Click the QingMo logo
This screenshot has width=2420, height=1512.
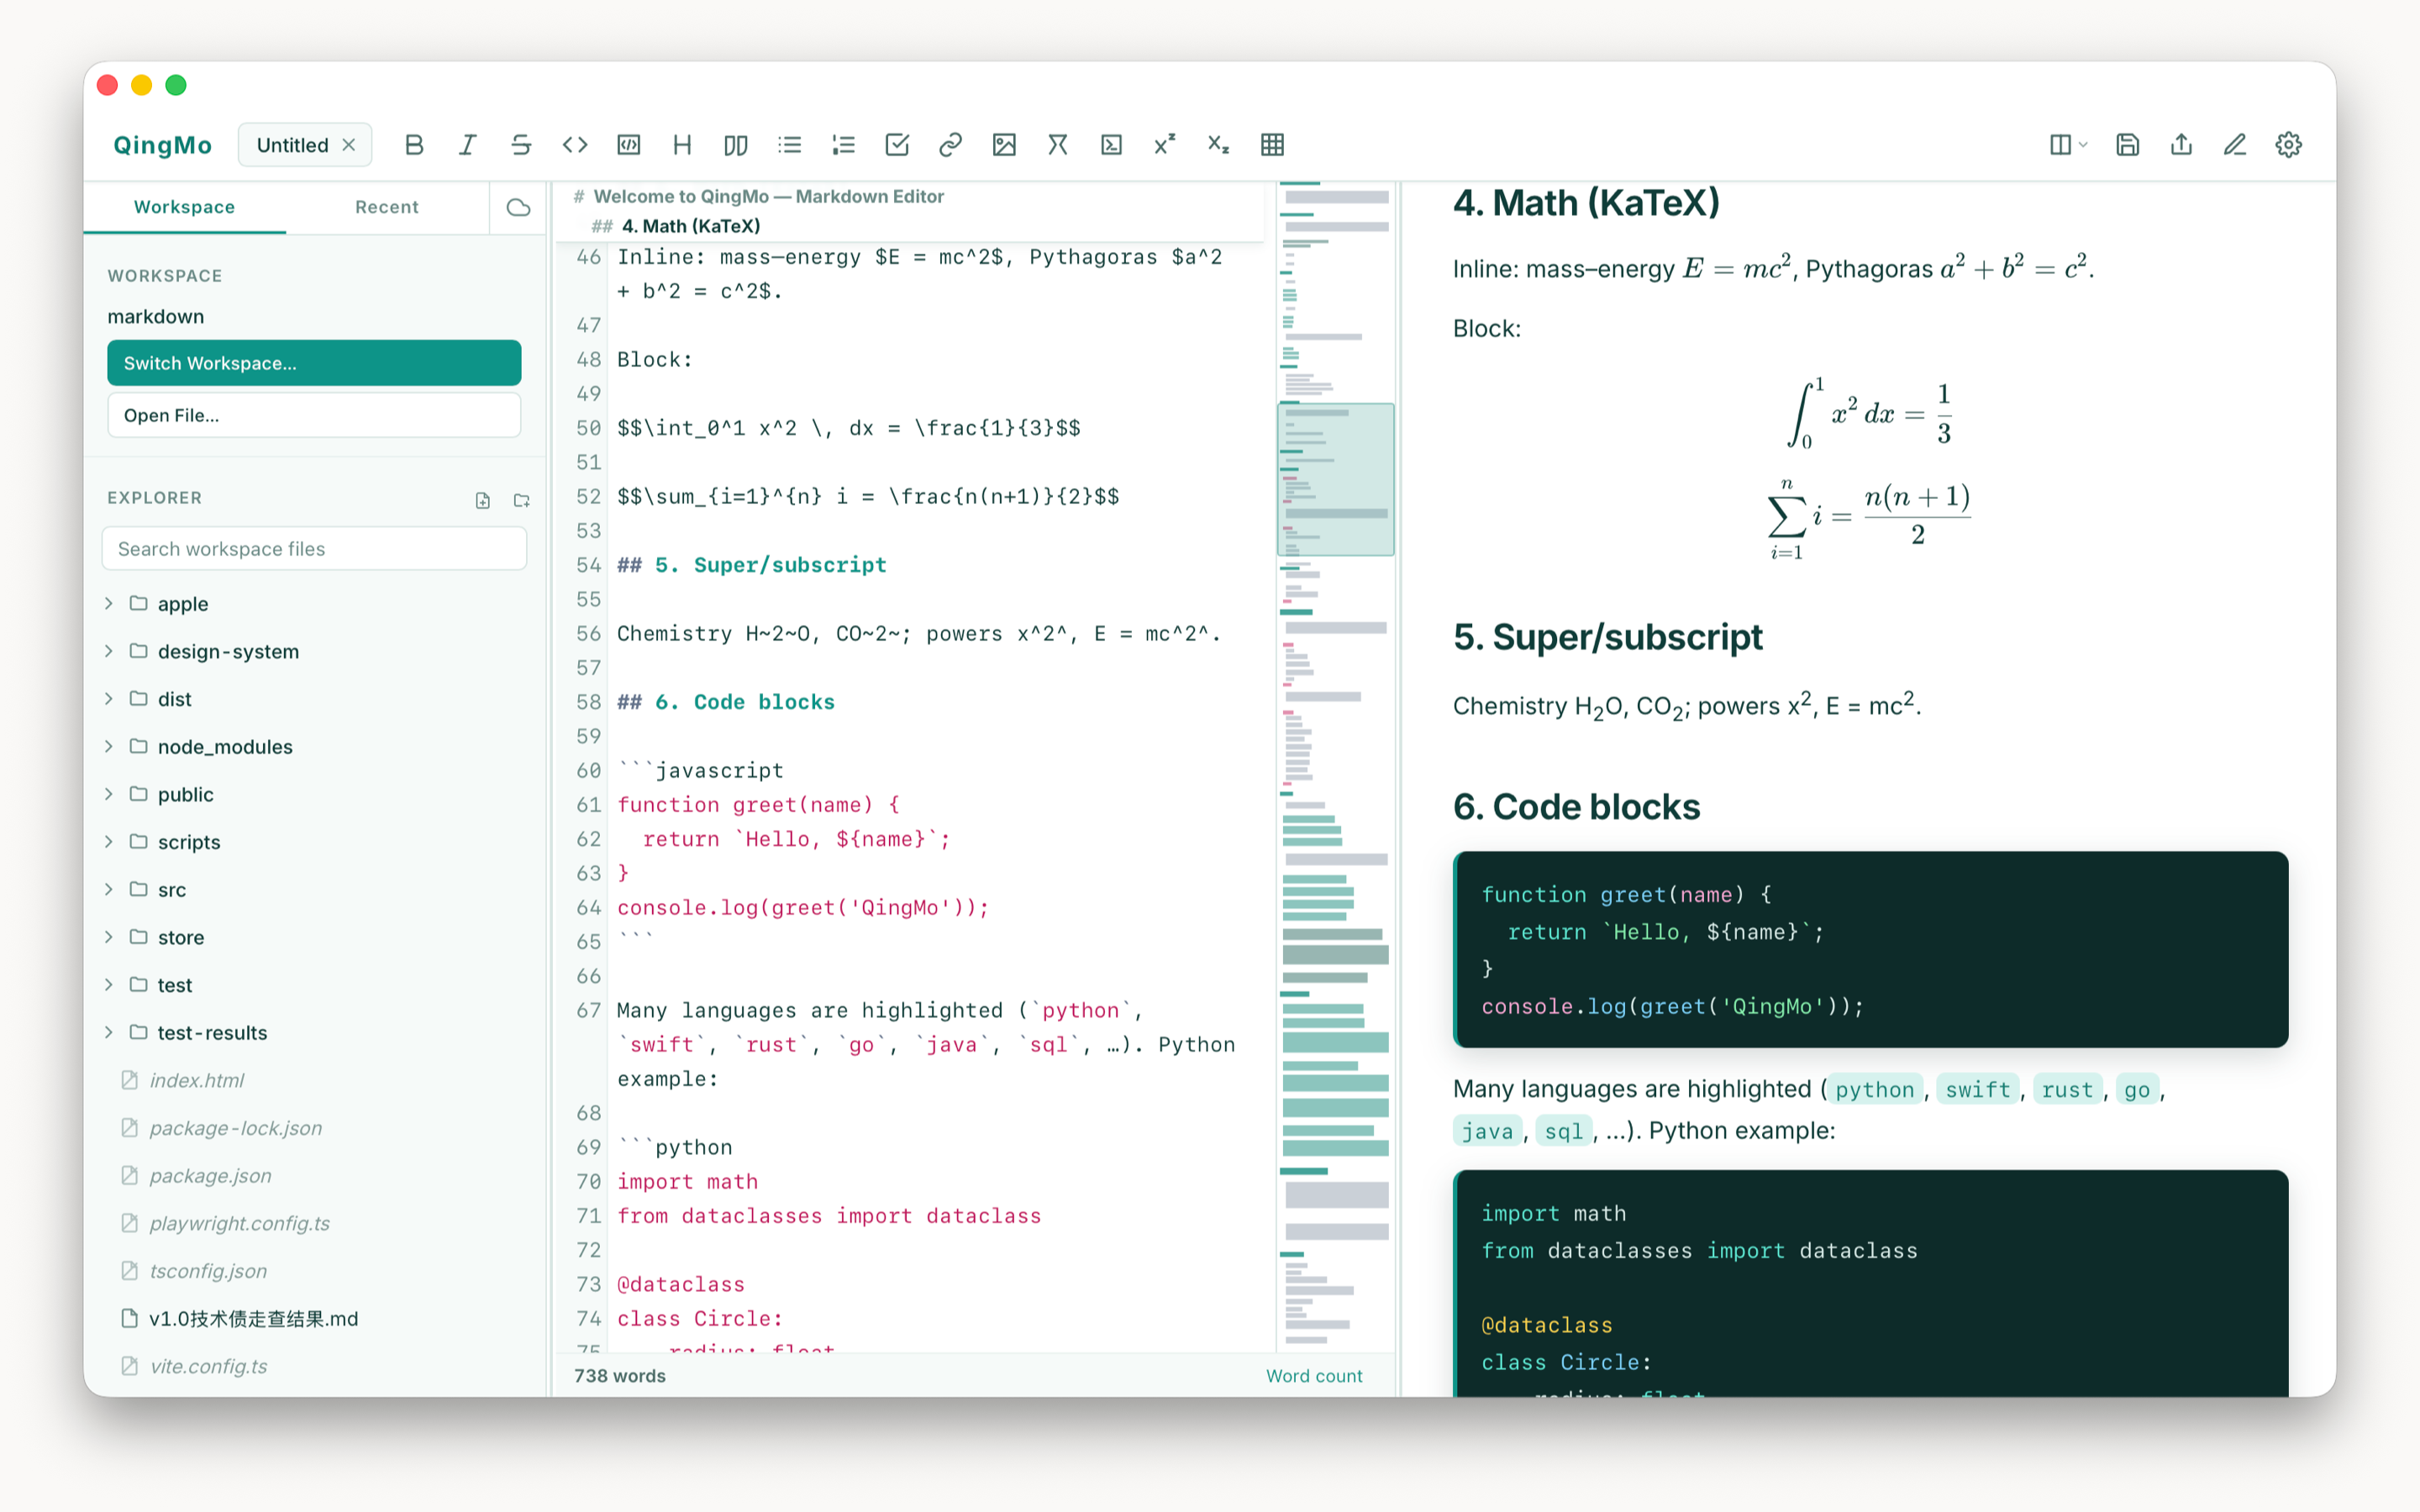pyautogui.click(x=163, y=145)
